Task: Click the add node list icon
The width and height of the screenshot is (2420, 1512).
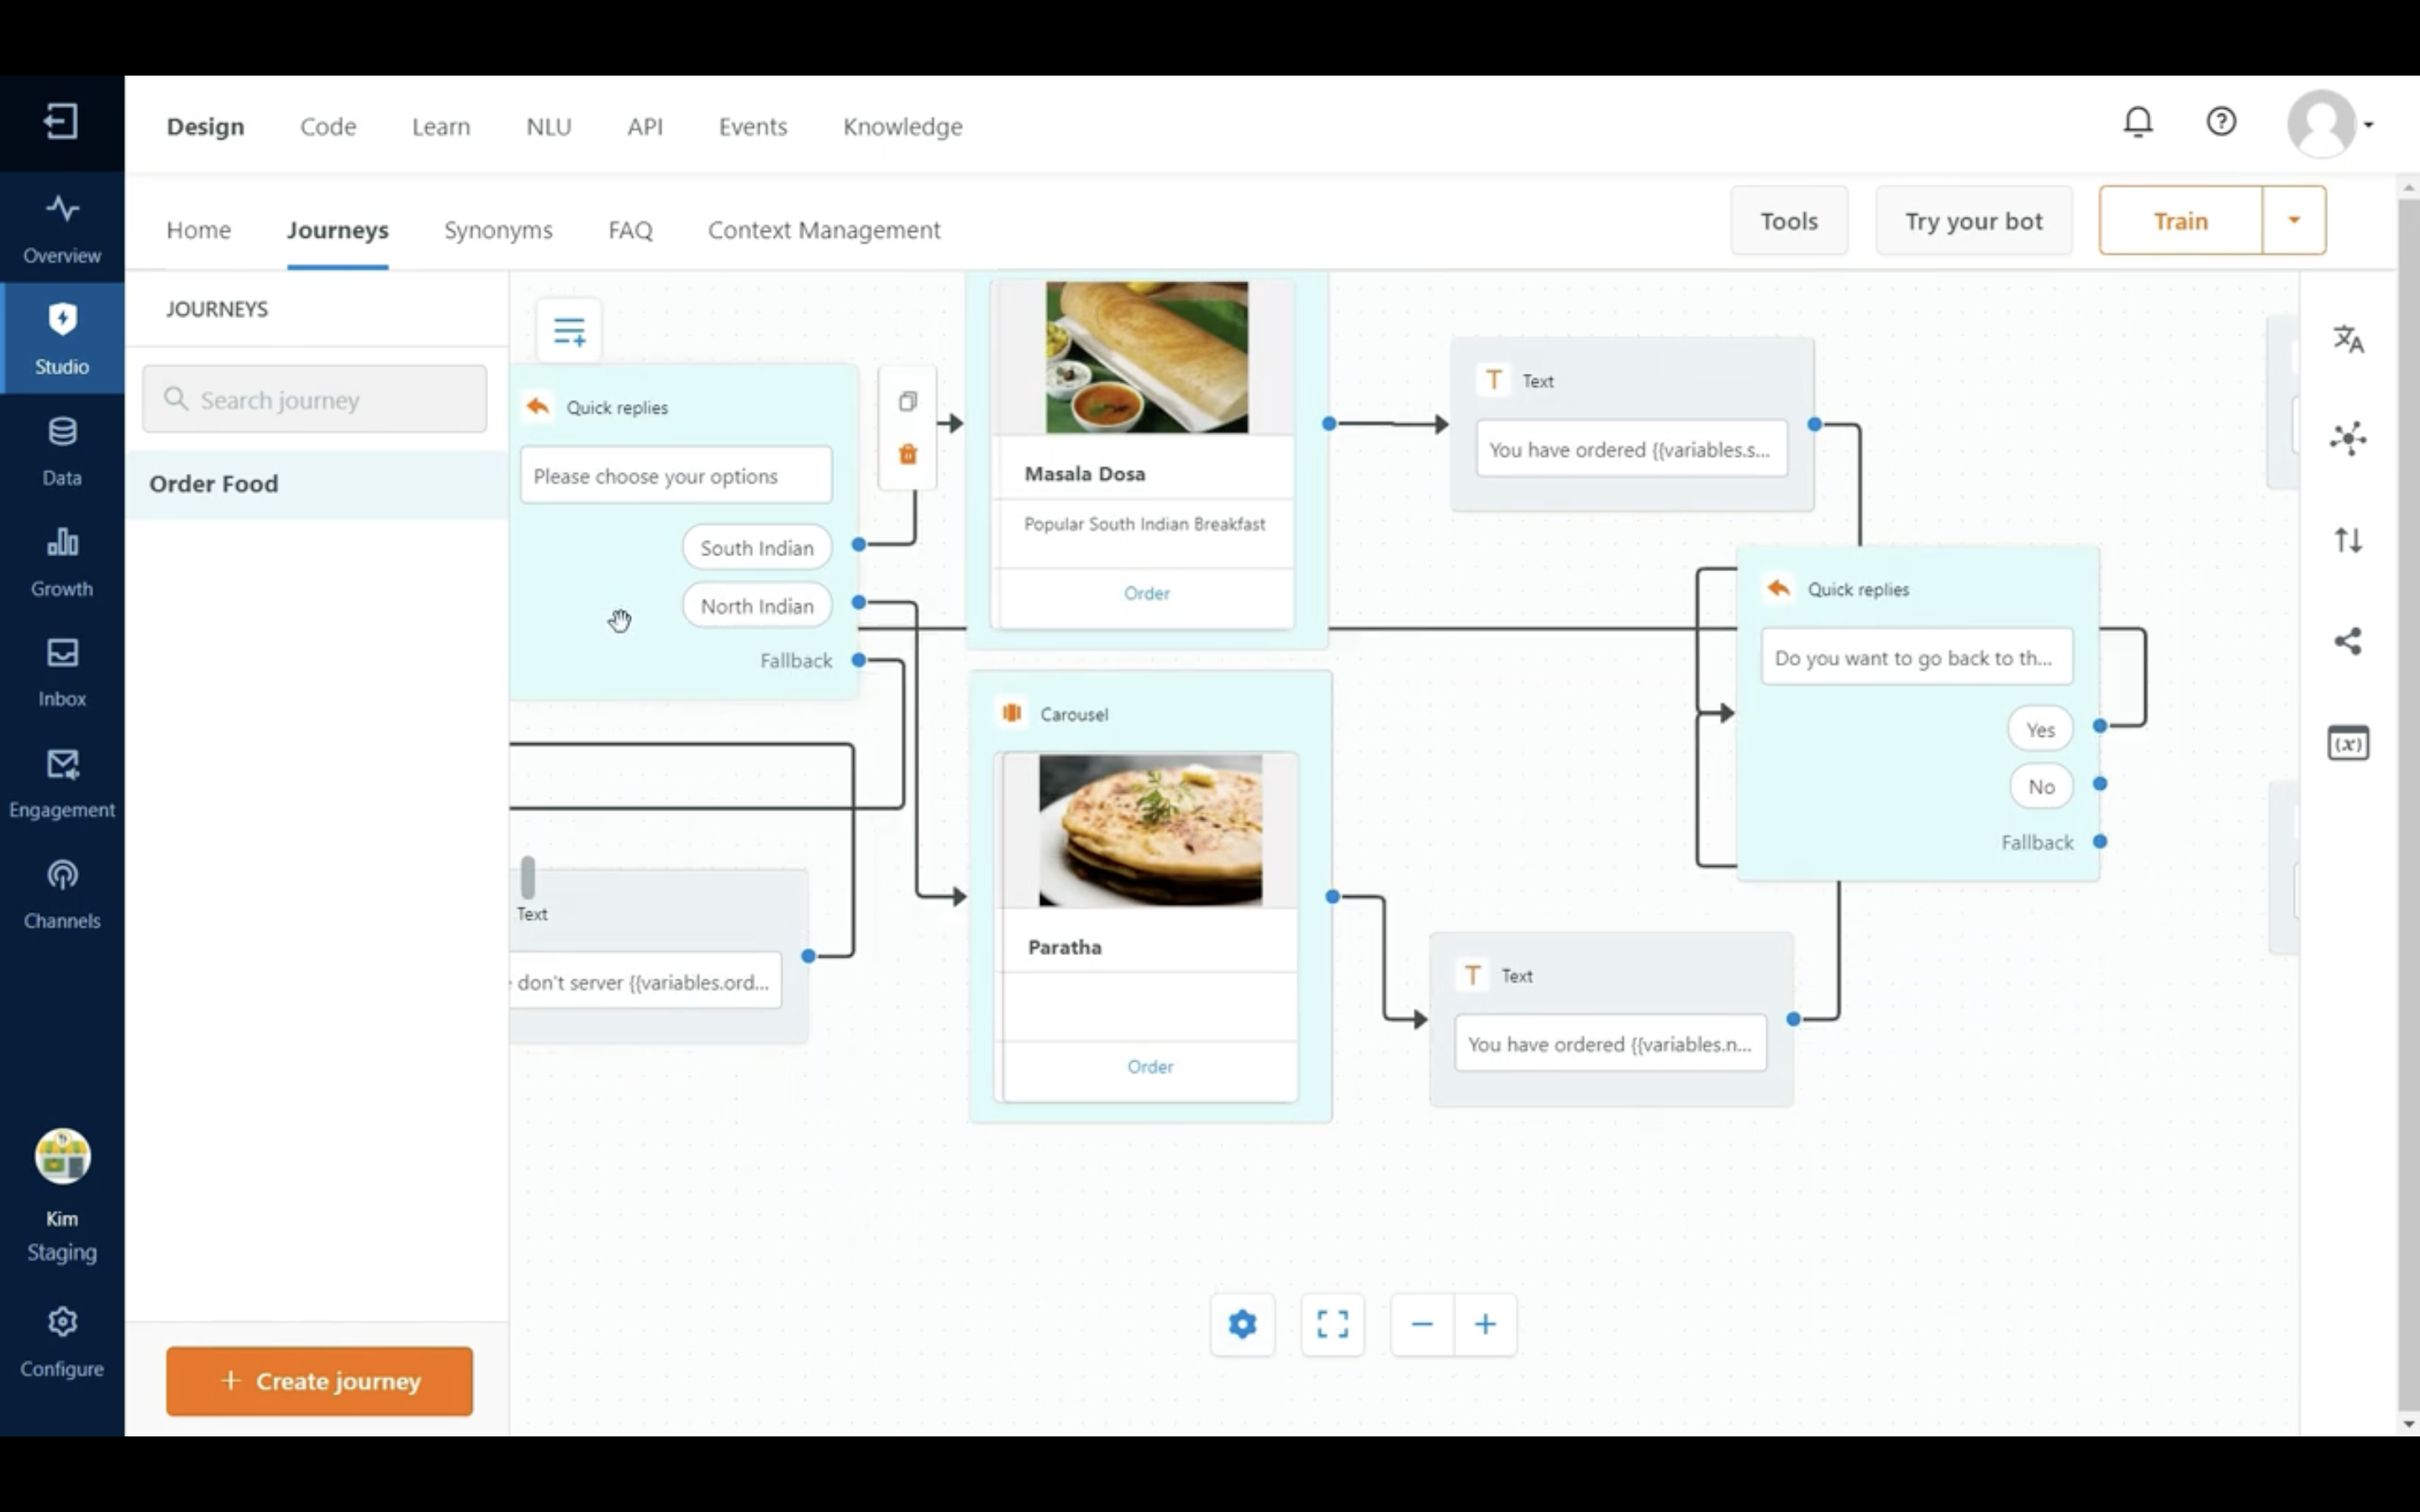Action: [569, 331]
